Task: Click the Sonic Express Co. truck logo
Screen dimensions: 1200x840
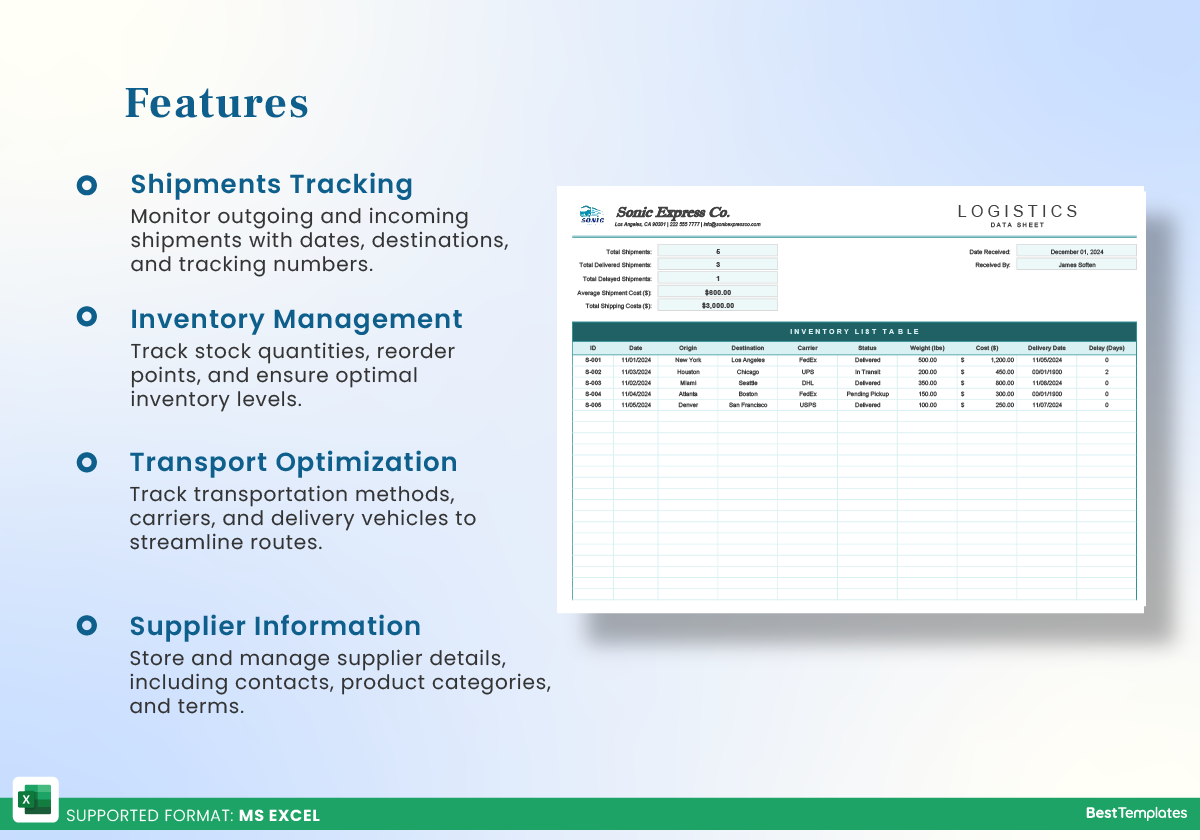Action: [592, 213]
